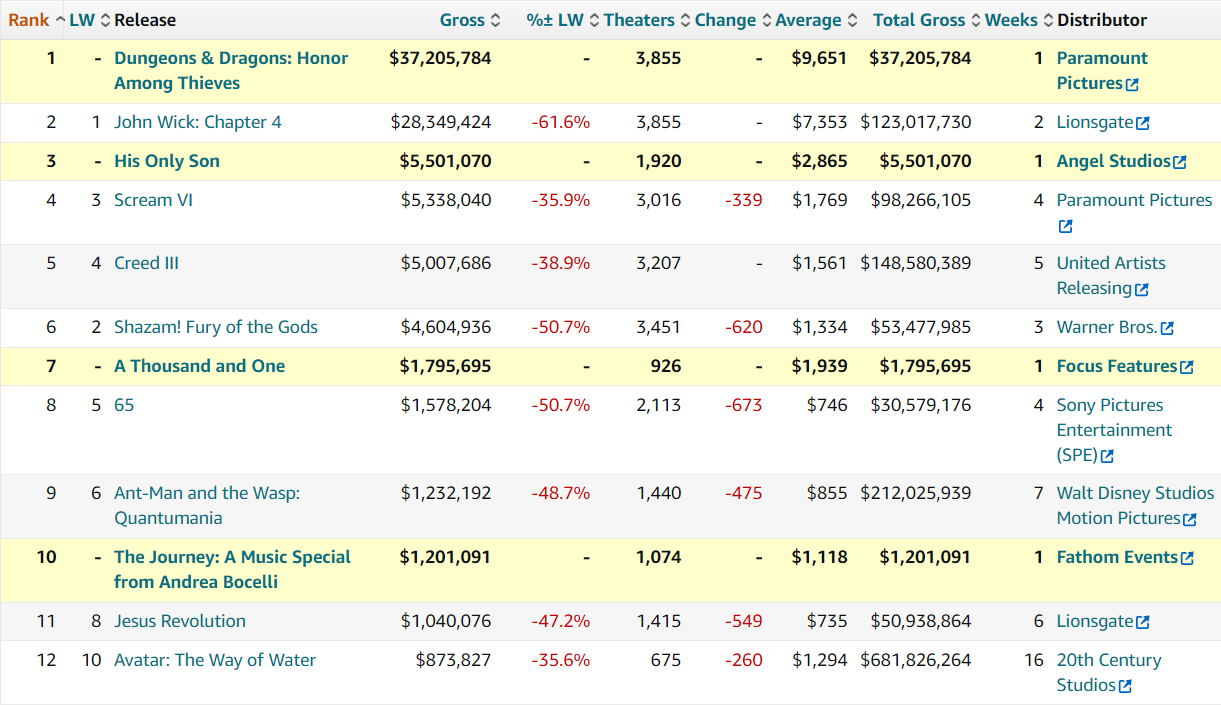
Task: Open Dungeons & Dragons: Honor Among Thieves link
Action: tap(231, 70)
